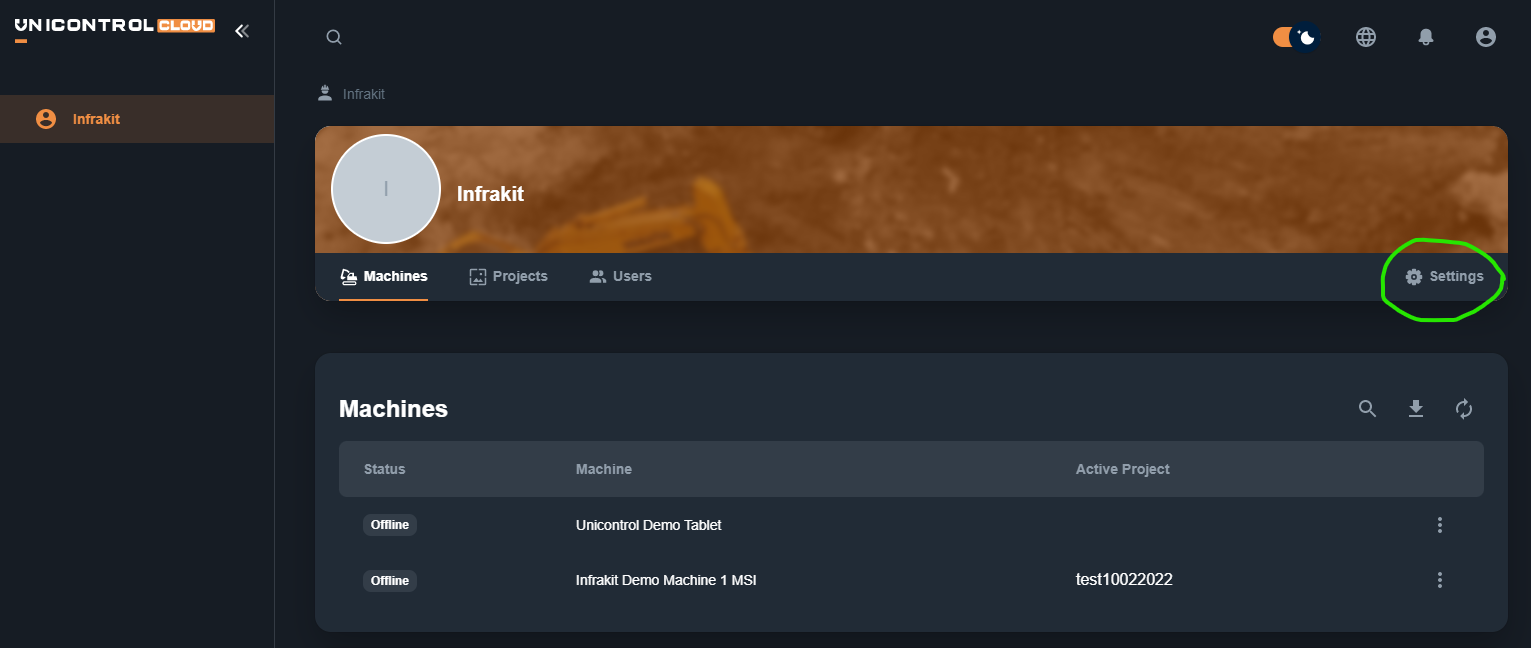Open the search icon in top bar
This screenshot has width=1531, height=648.
click(x=334, y=37)
